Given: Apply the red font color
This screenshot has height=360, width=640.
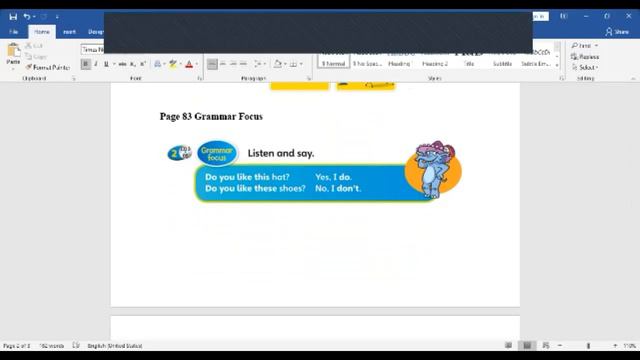Looking at the screenshot, I should point(189,64).
